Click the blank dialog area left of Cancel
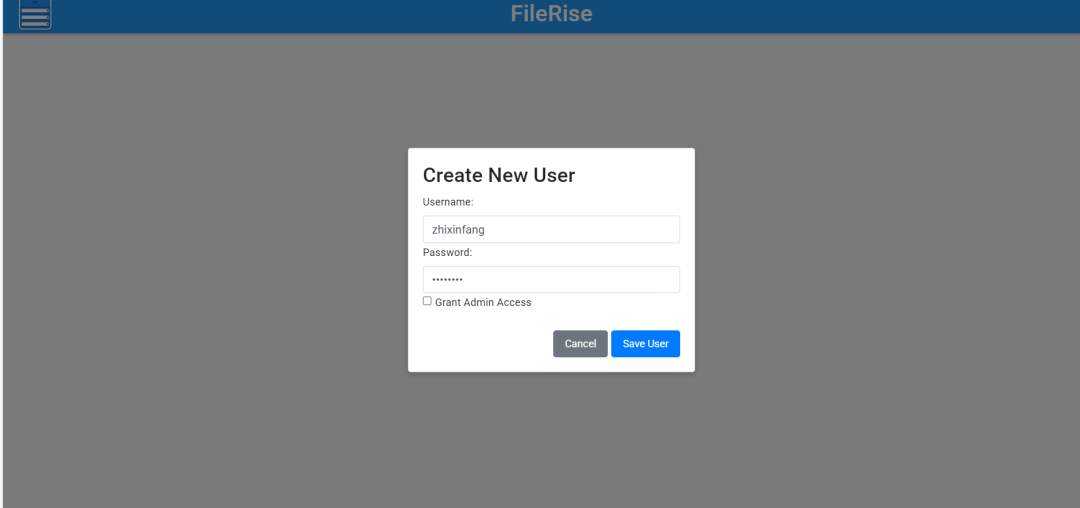Image resolution: width=1080 pixels, height=508 pixels. coord(480,344)
